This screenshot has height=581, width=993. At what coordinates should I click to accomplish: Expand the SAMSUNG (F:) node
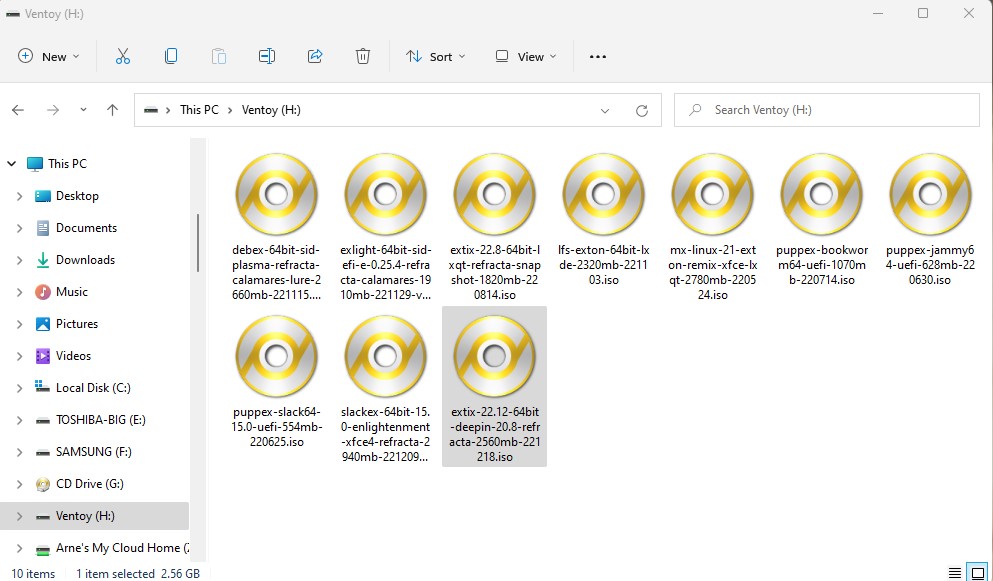click(20, 452)
